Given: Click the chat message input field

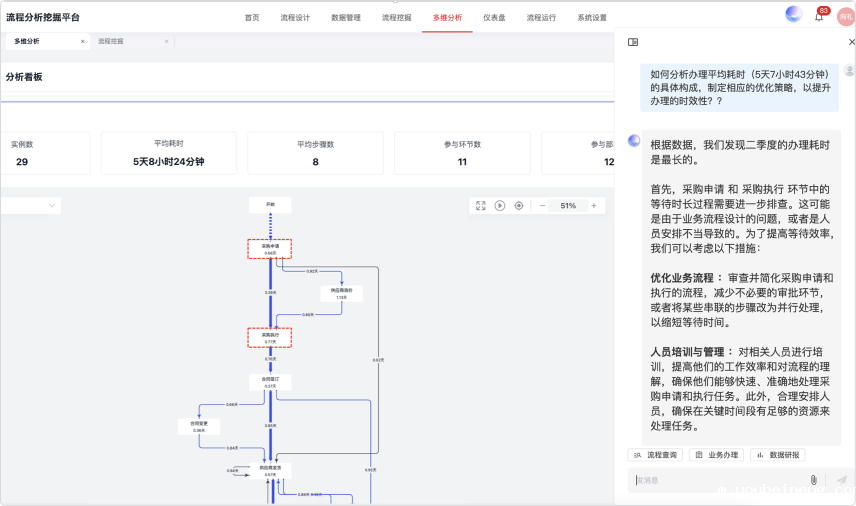Looking at the screenshot, I should [x=715, y=480].
